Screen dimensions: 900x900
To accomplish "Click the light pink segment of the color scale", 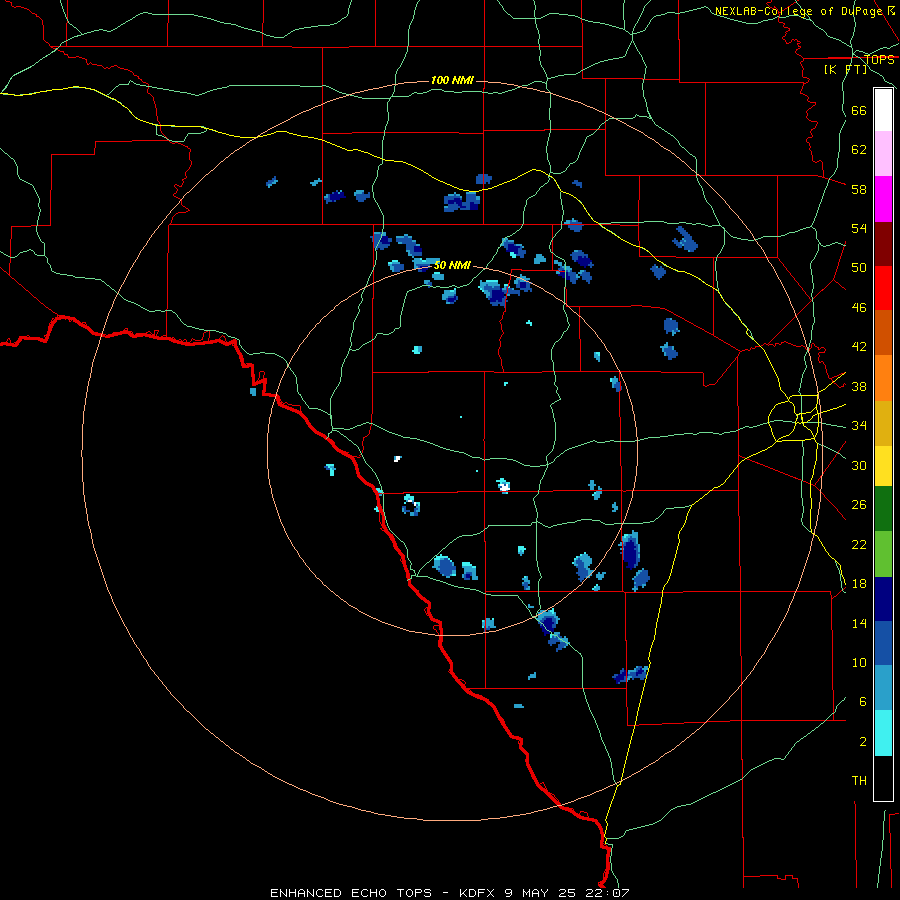I will [x=883, y=154].
